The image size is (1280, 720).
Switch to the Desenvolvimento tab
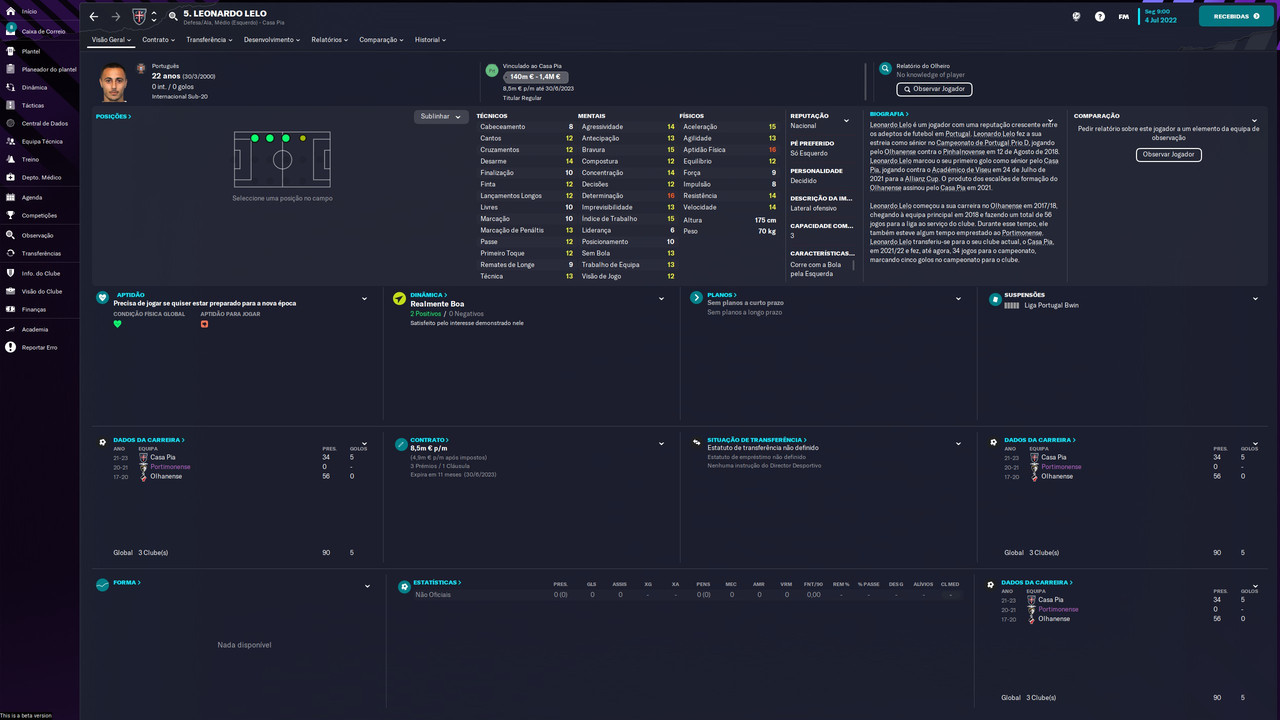tap(272, 40)
